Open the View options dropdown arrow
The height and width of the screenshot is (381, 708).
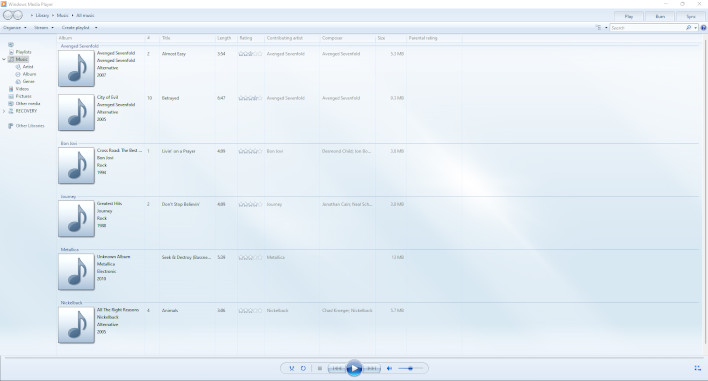(606, 28)
